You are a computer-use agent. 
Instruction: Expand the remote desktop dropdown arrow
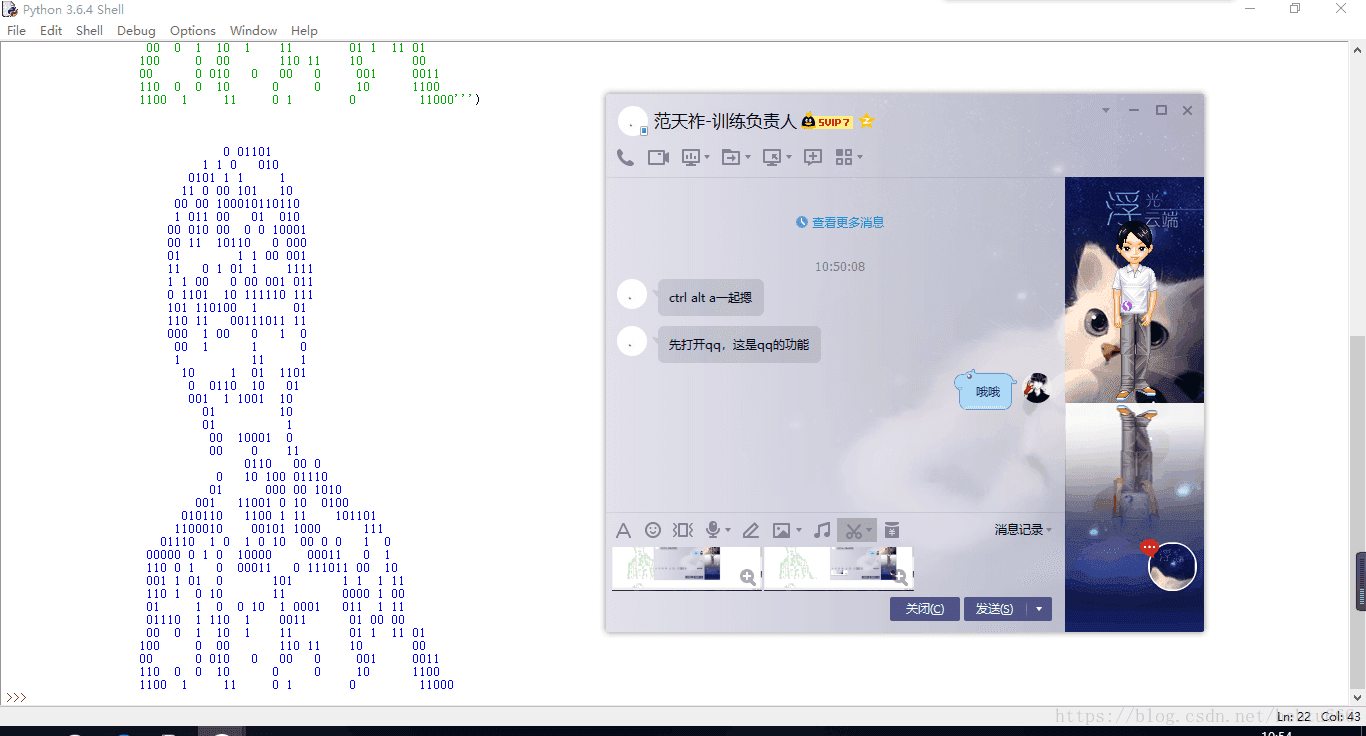[x=789, y=157]
